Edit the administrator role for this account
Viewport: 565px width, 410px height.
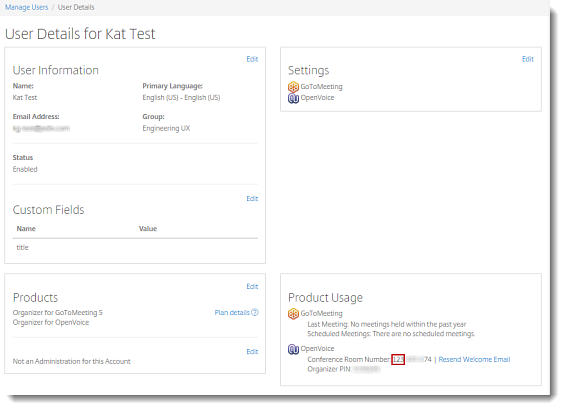point(252,352)
